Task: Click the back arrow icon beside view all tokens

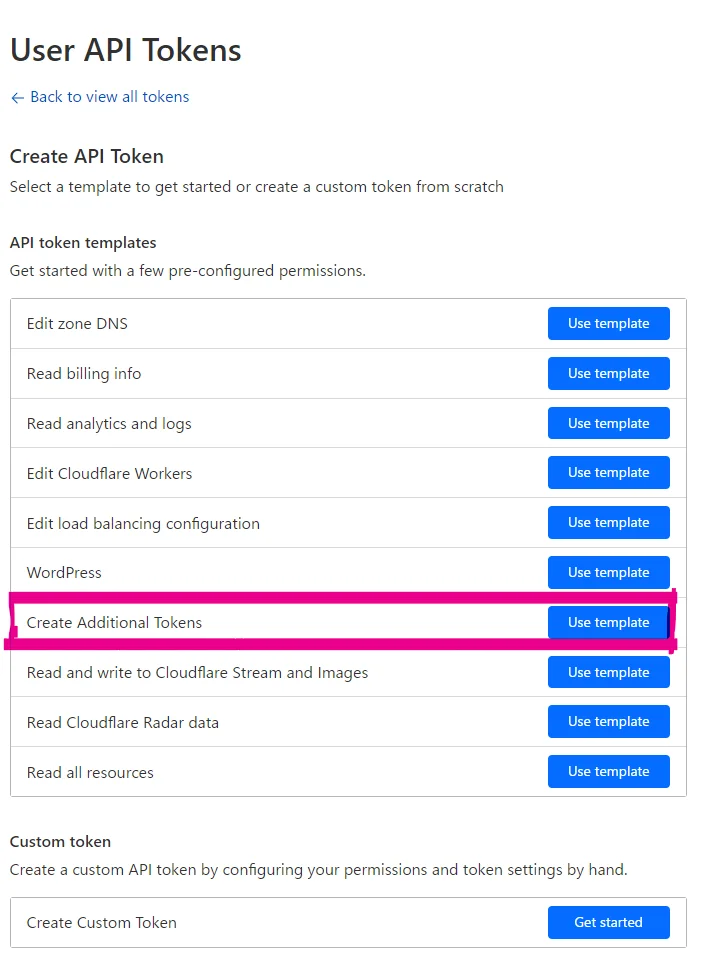Action: (x=17, y=98)
